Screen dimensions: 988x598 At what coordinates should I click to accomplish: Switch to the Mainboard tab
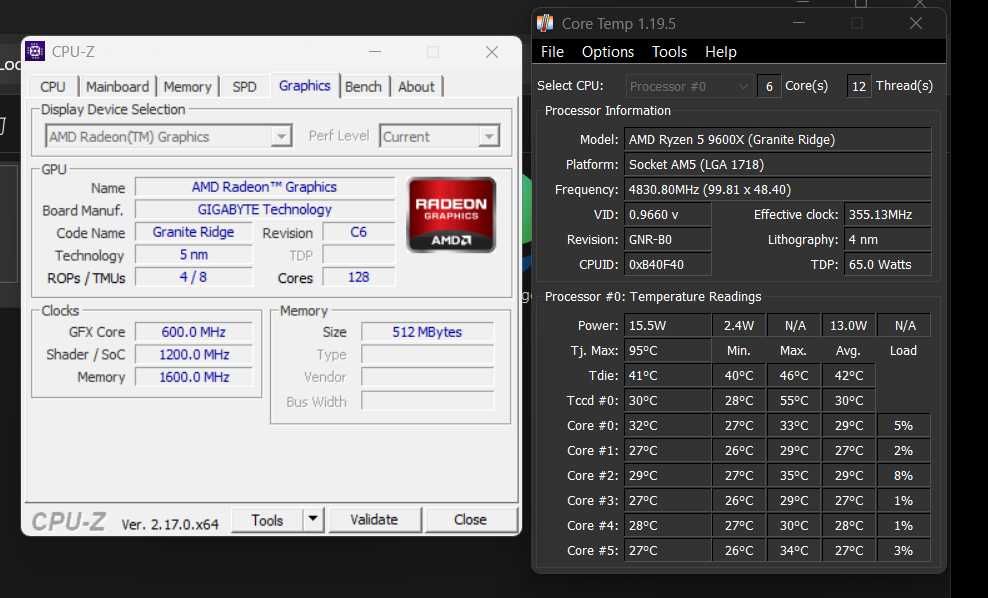click(x=117, y=87)
